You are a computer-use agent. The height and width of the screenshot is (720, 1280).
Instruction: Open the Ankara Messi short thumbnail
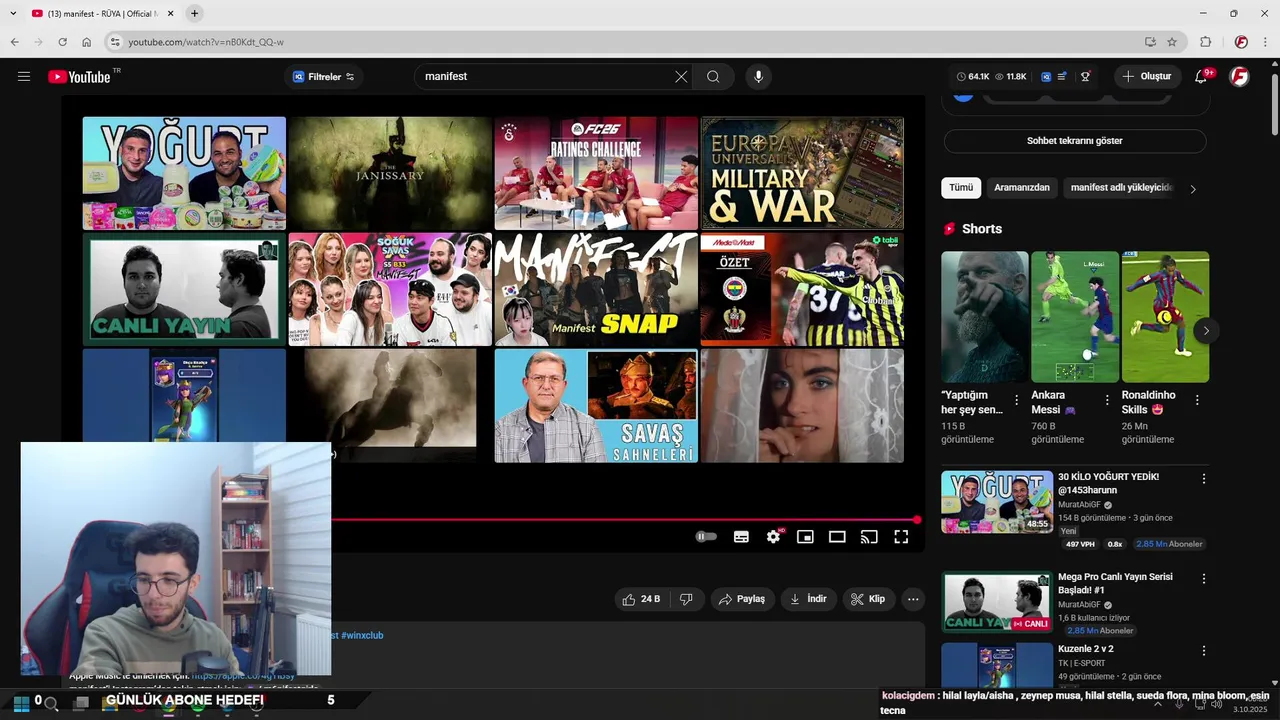pos(1075,317)
